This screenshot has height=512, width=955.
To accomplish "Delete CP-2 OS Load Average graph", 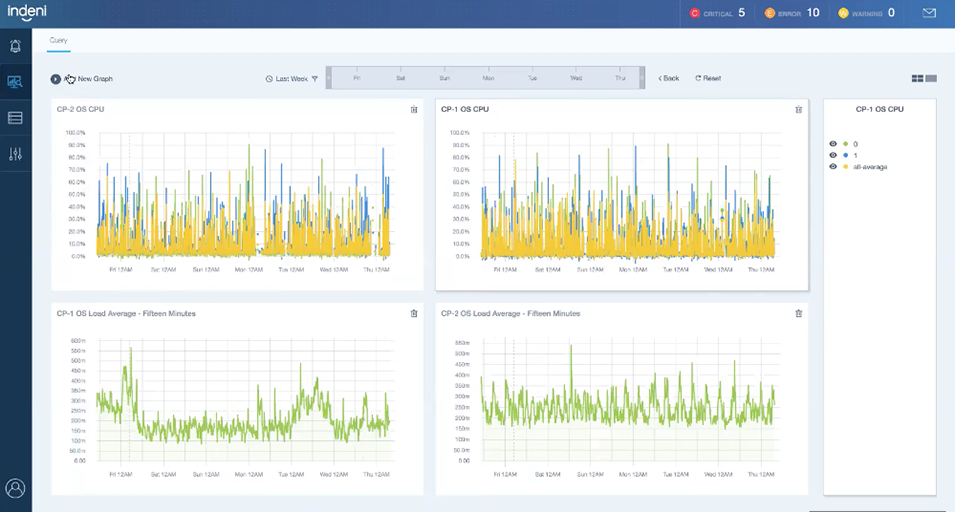I will tap(798, 314).
